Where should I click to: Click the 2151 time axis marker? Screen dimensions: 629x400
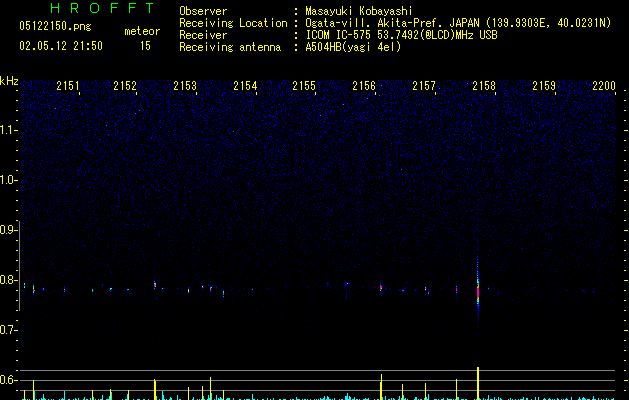pyautogui.click(x=68, y=86)
